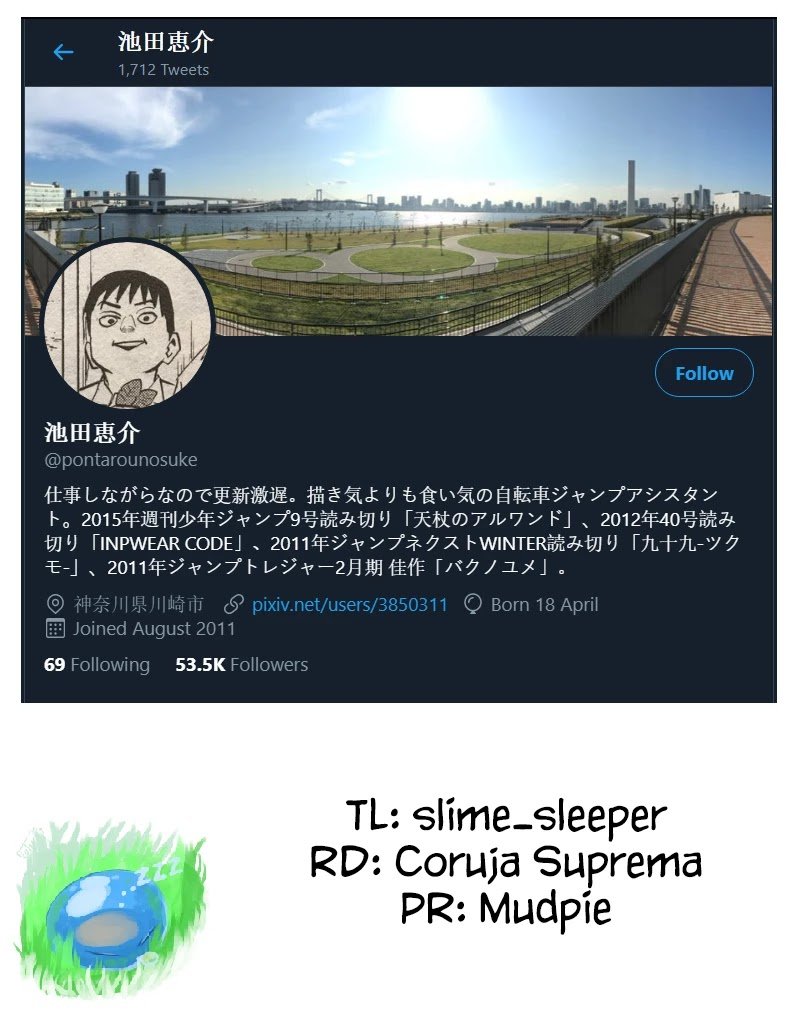Click the location pin icon
The height and width of the screenshot is (1010, 800).
55,604
